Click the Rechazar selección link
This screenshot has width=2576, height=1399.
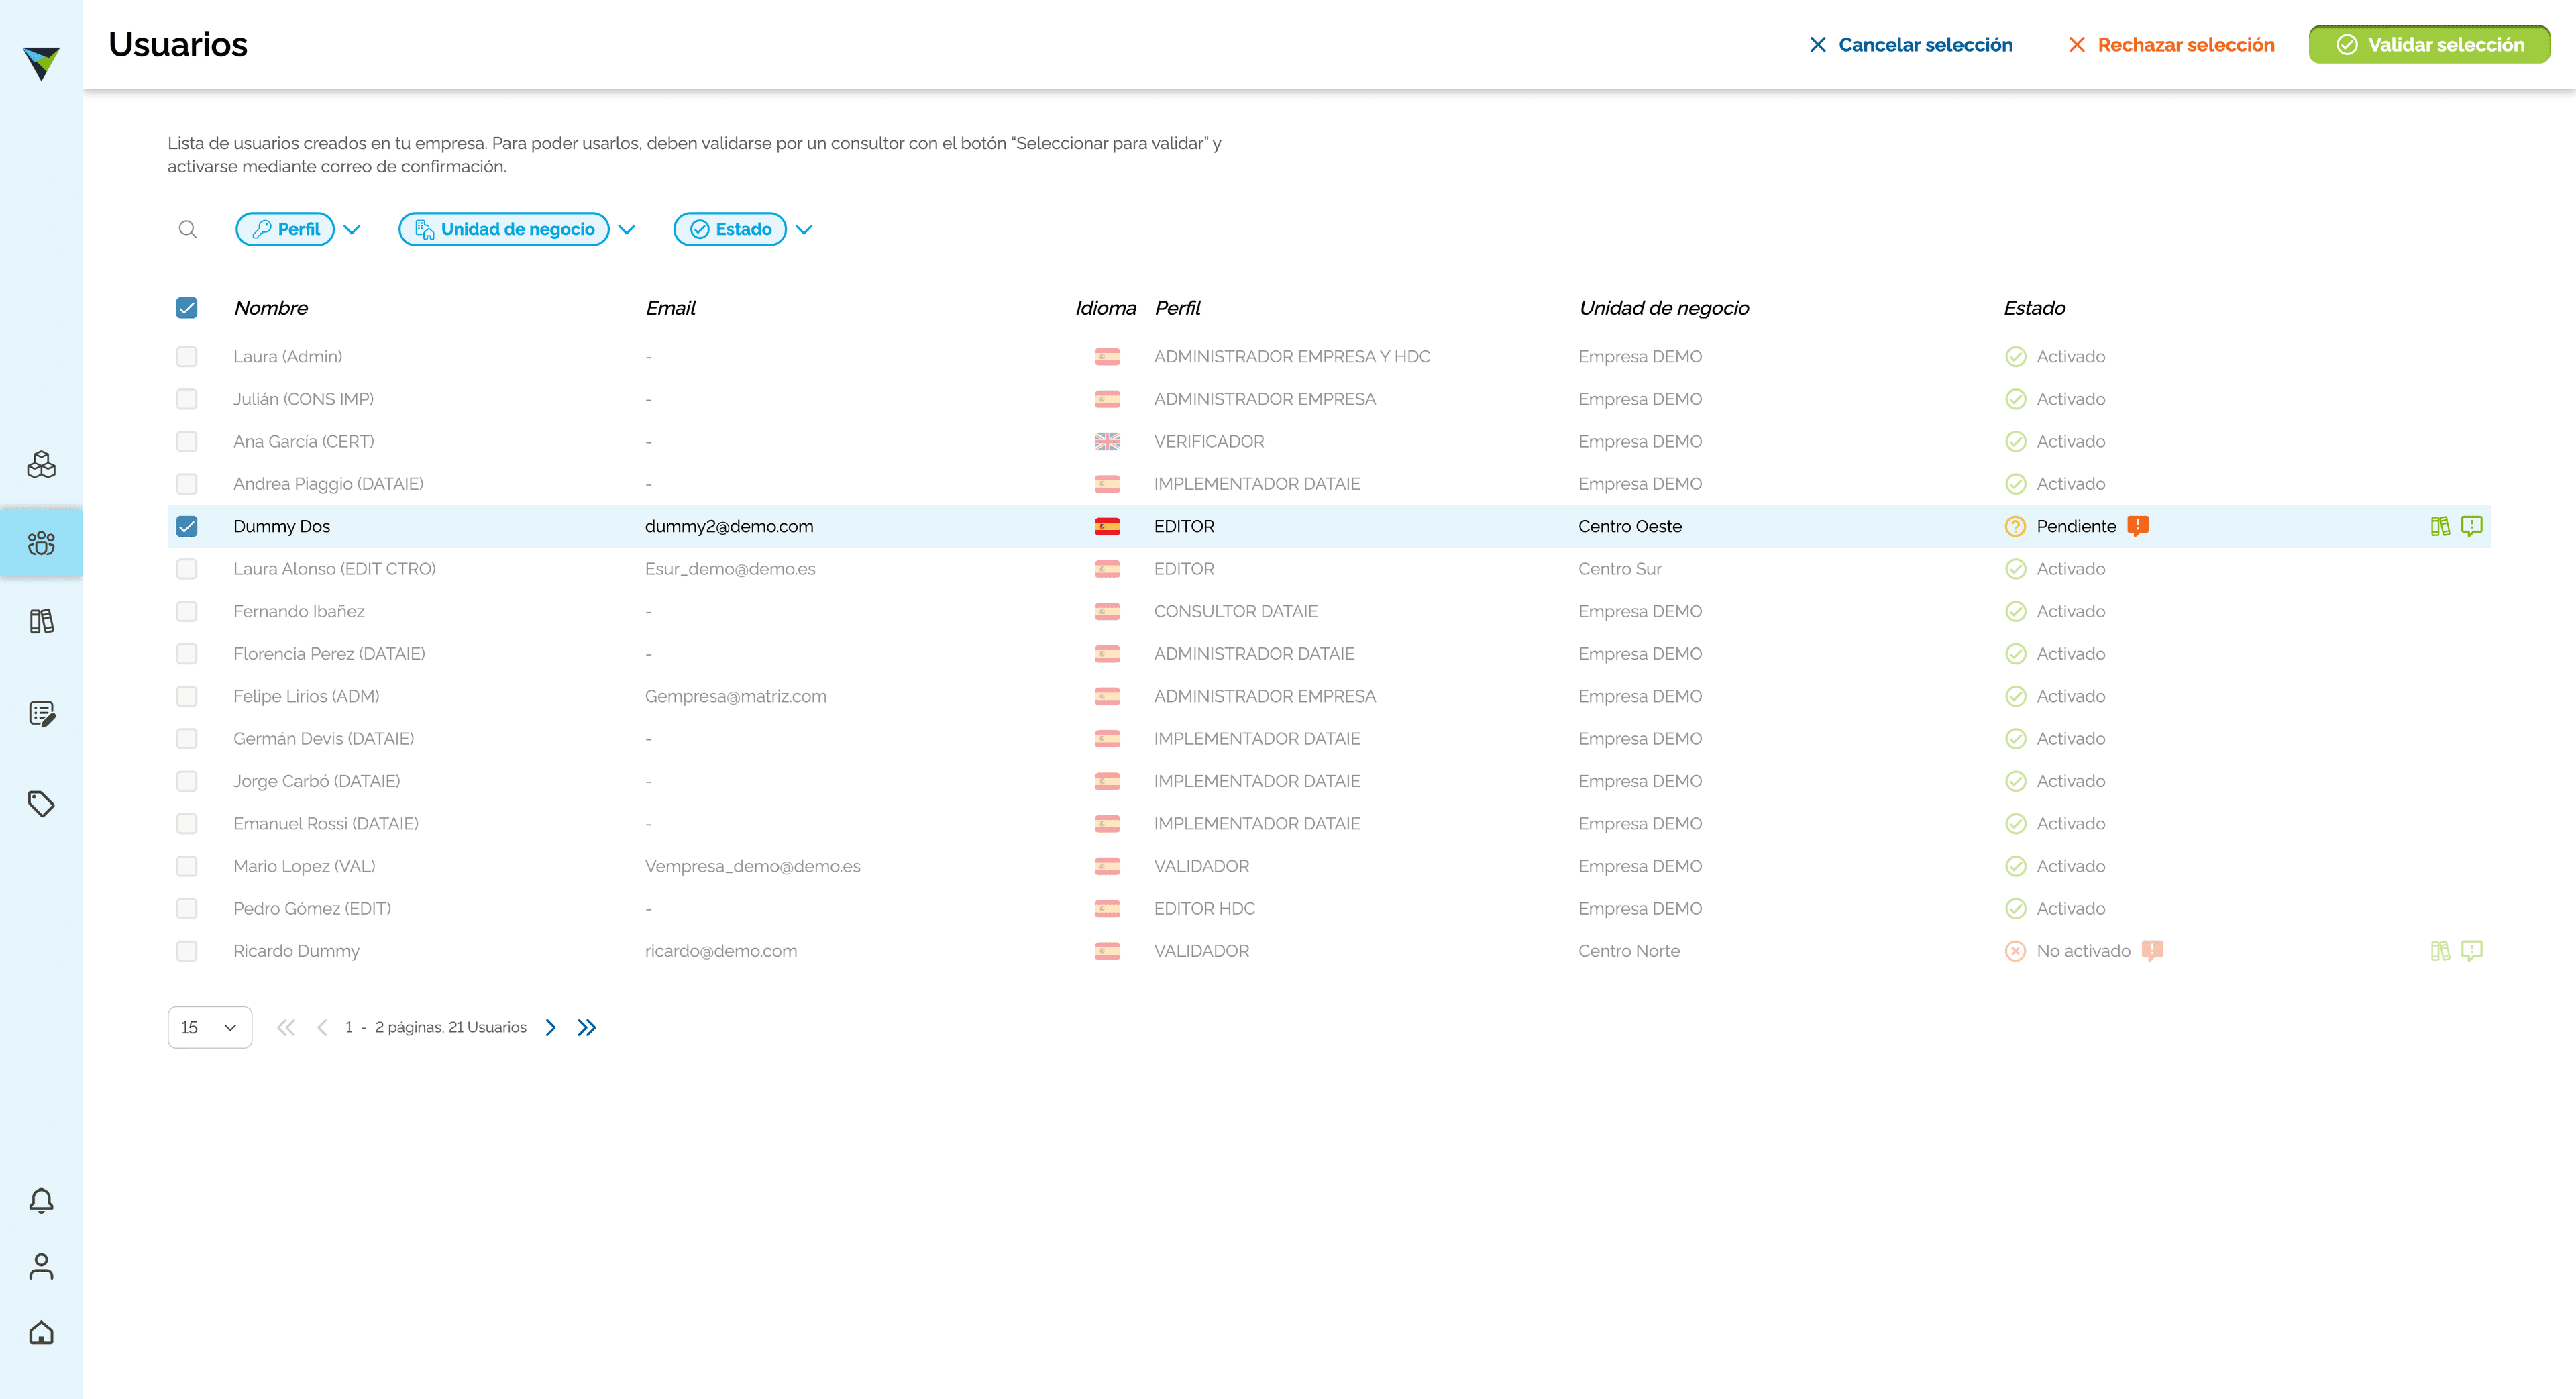2171,45
